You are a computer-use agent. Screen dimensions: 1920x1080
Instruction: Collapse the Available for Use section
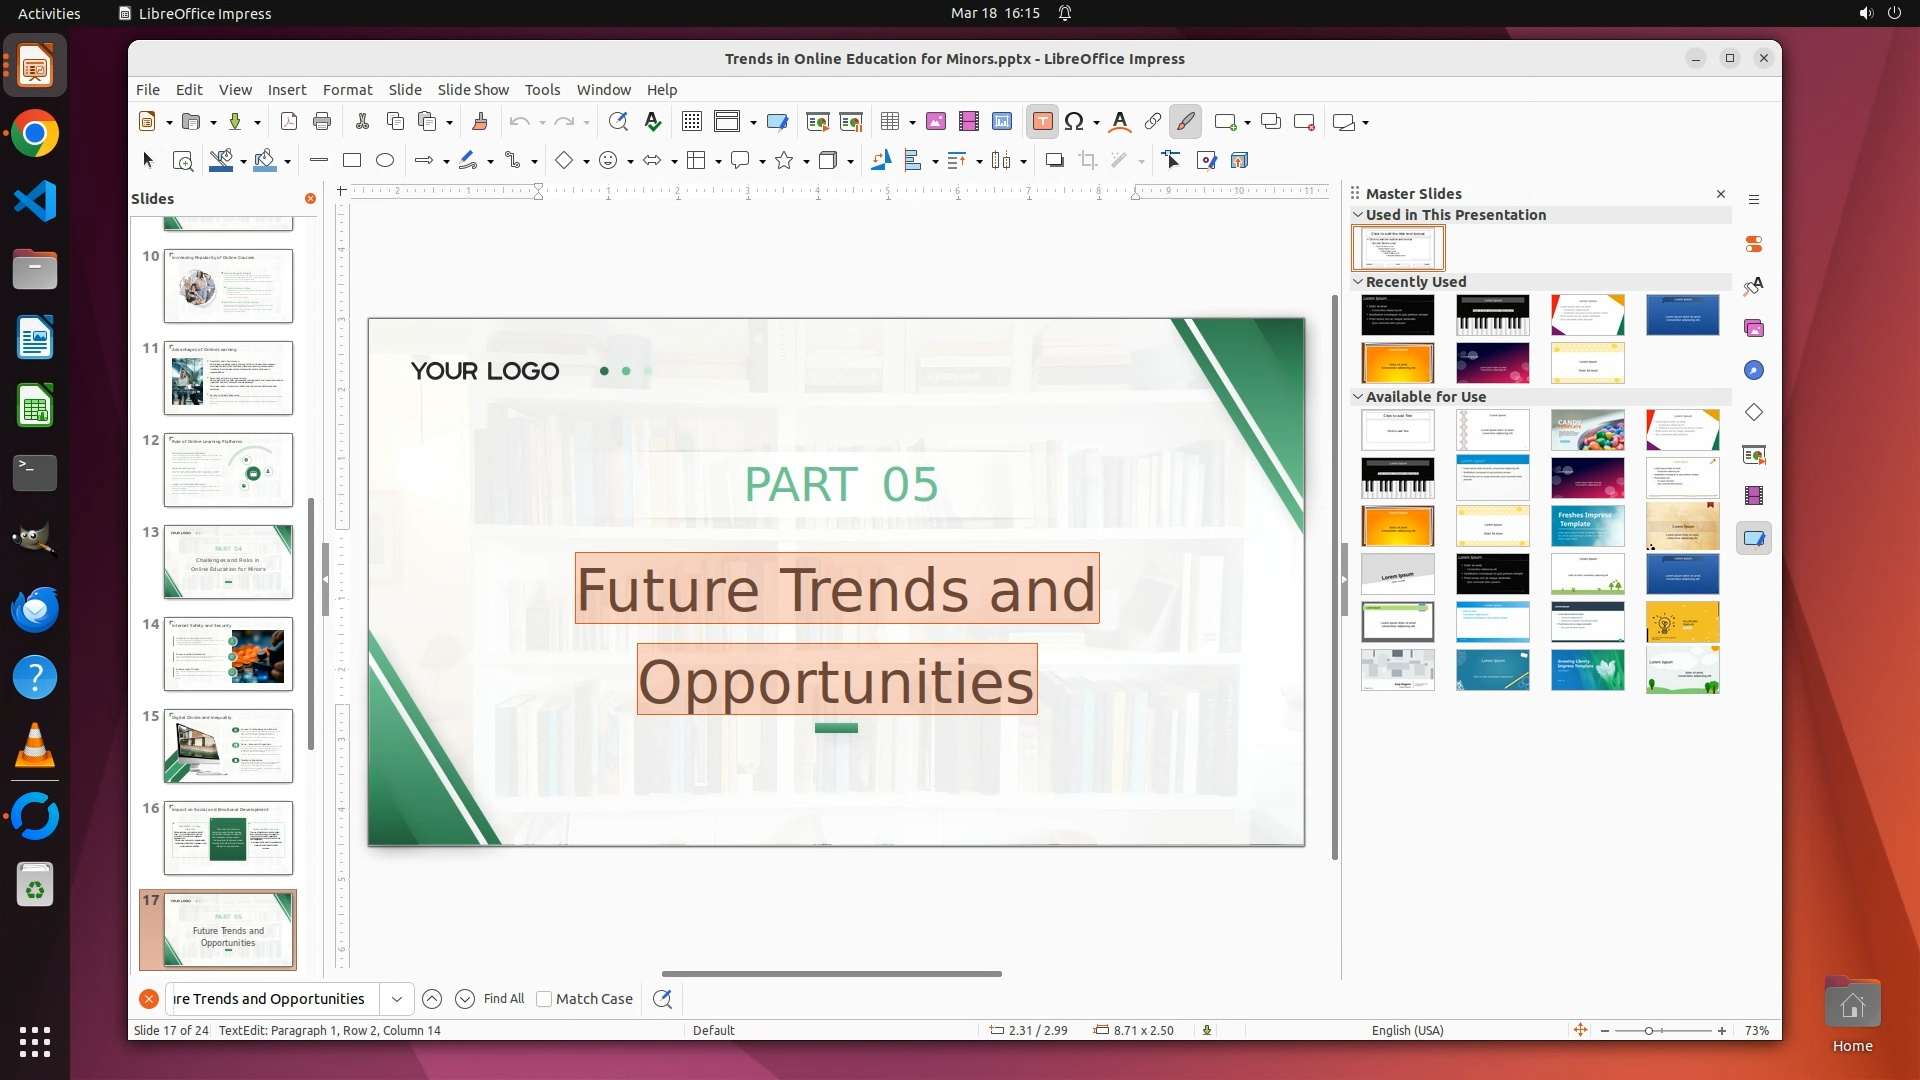tap(1358, 397)
